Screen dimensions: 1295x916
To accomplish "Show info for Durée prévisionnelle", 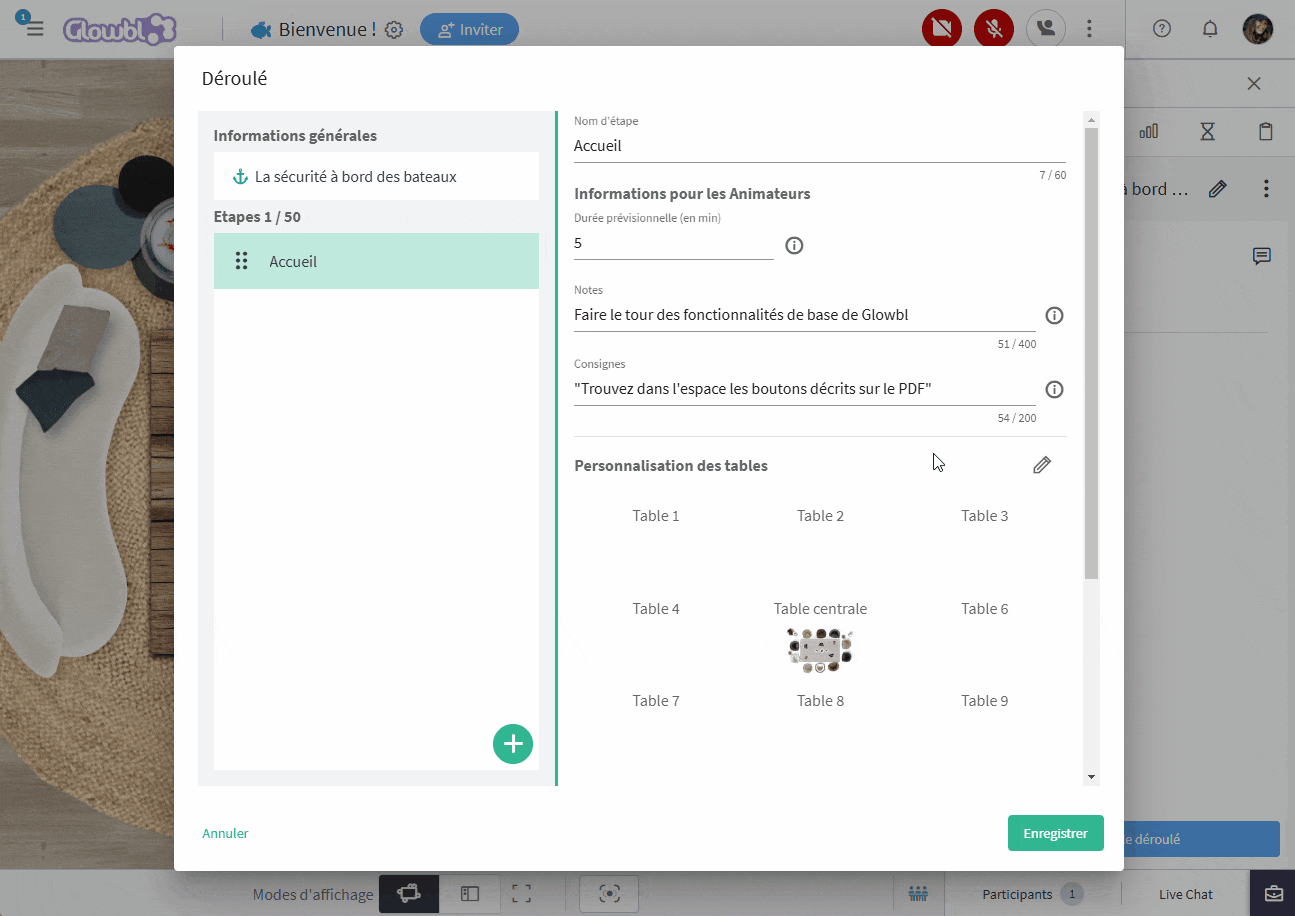I will tap(794, 245).
